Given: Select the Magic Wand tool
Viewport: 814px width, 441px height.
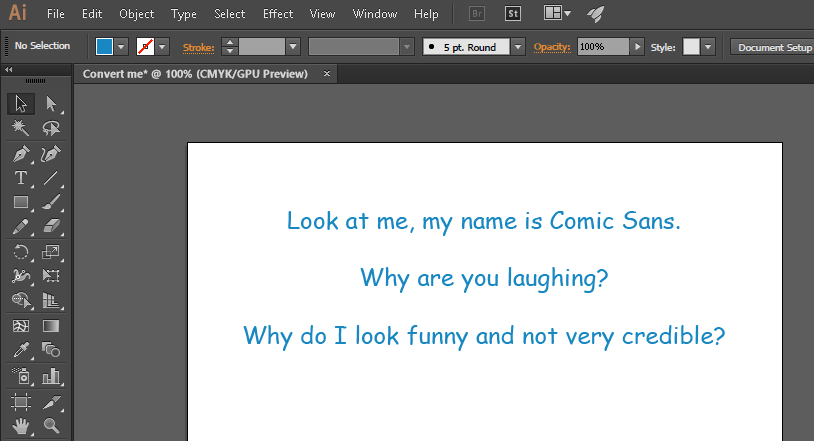Looking at the screenshot, I should [21, 128].
